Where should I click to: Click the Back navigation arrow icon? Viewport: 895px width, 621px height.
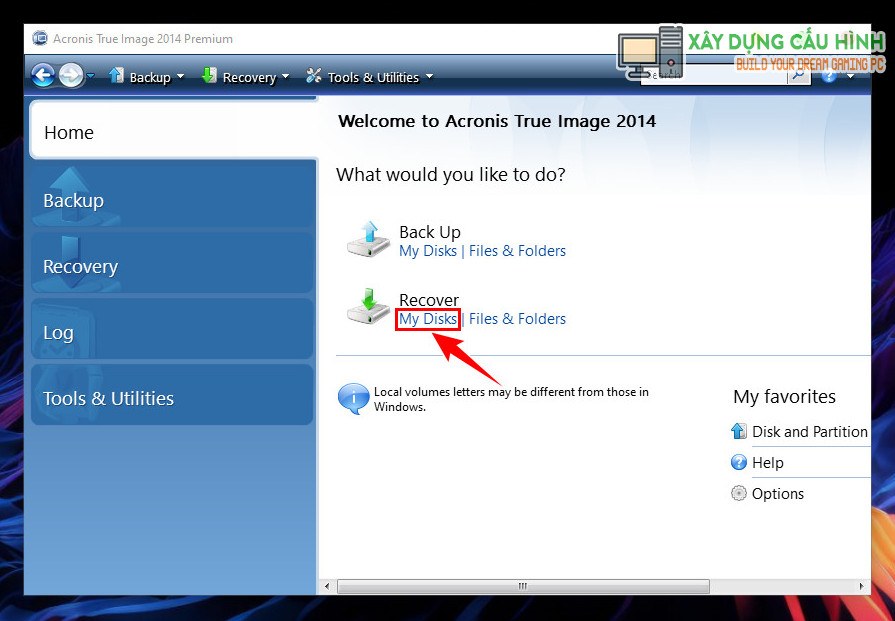click(x=43, y=76)
